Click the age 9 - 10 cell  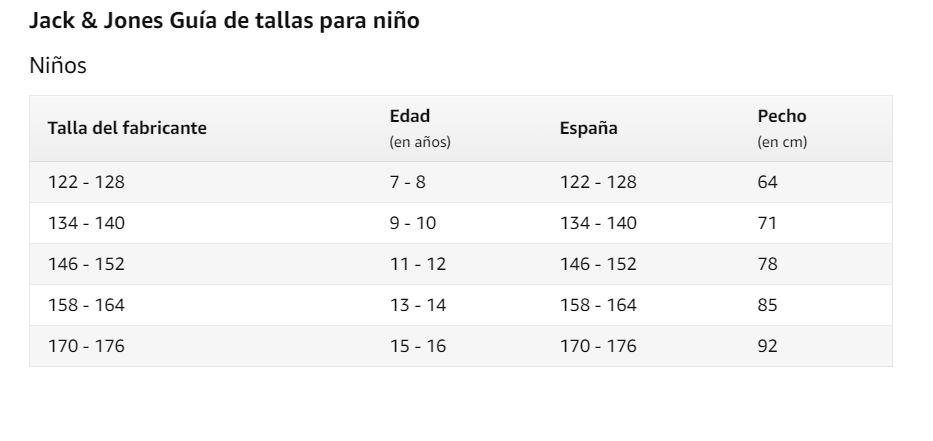click(413, 223)
